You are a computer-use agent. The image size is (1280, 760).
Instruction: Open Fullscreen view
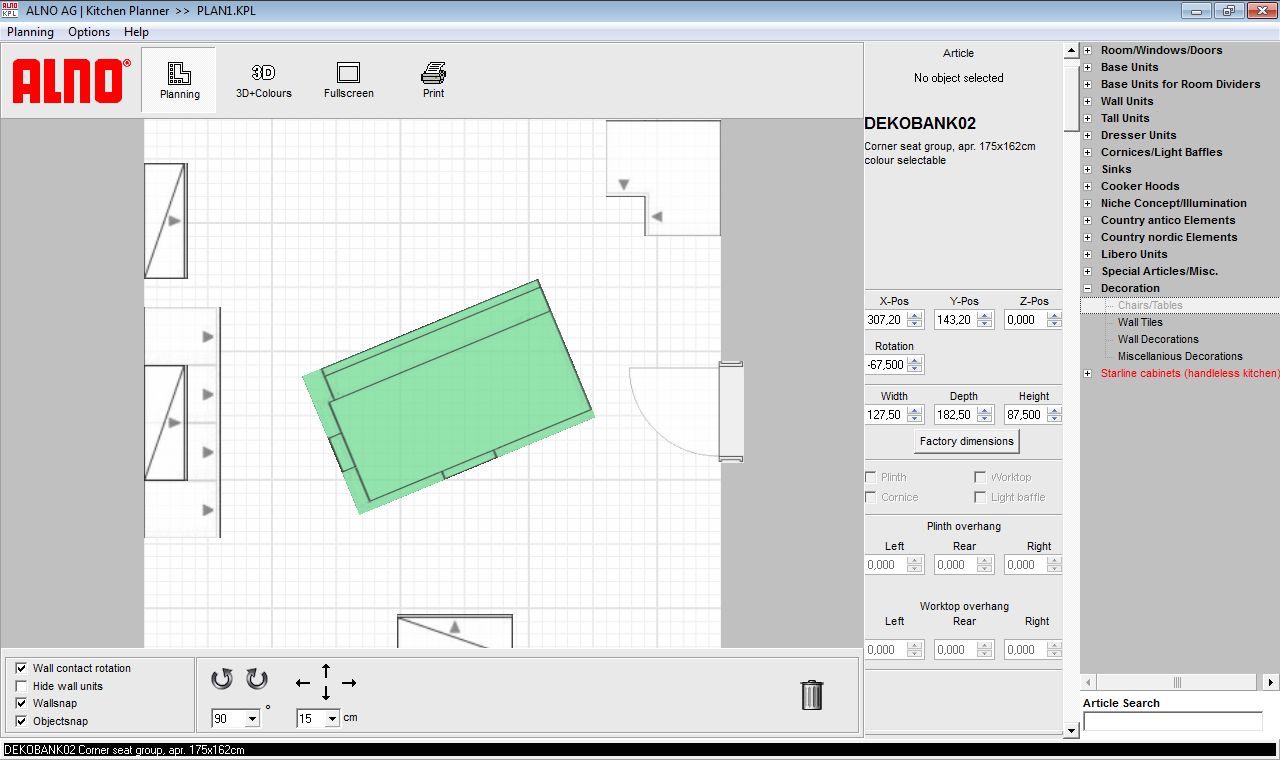click(x=348, y=81)
